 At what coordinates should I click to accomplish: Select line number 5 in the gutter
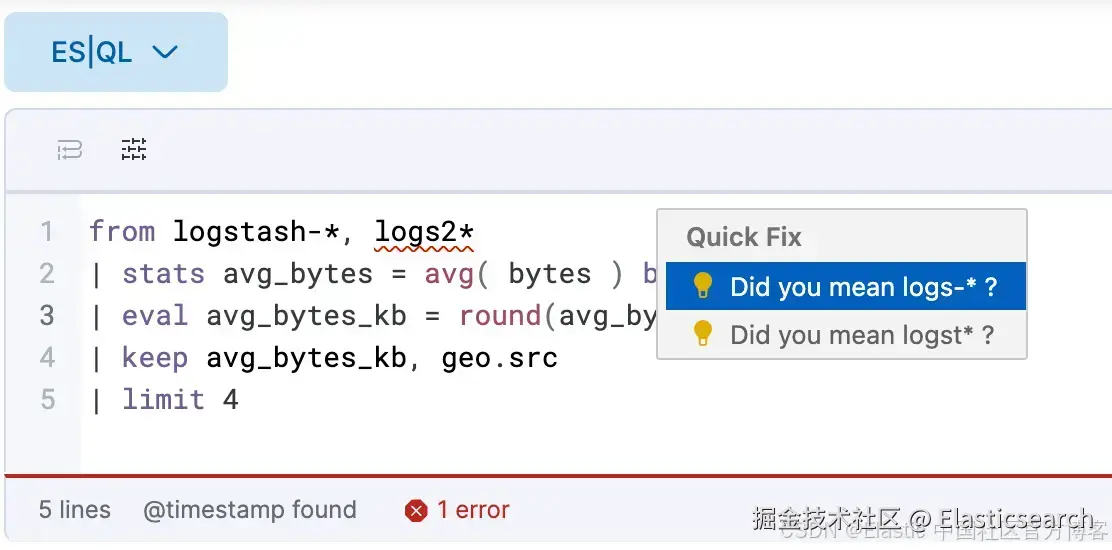[47, 399]
